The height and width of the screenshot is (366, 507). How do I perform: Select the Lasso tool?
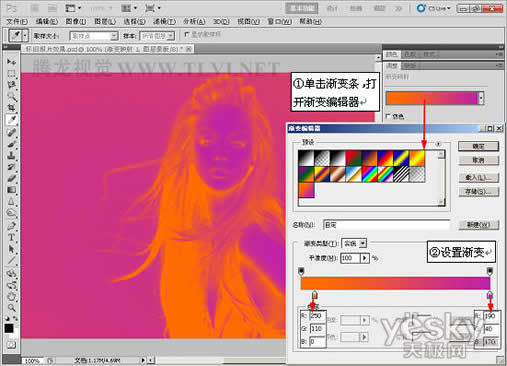coord(11,85)
